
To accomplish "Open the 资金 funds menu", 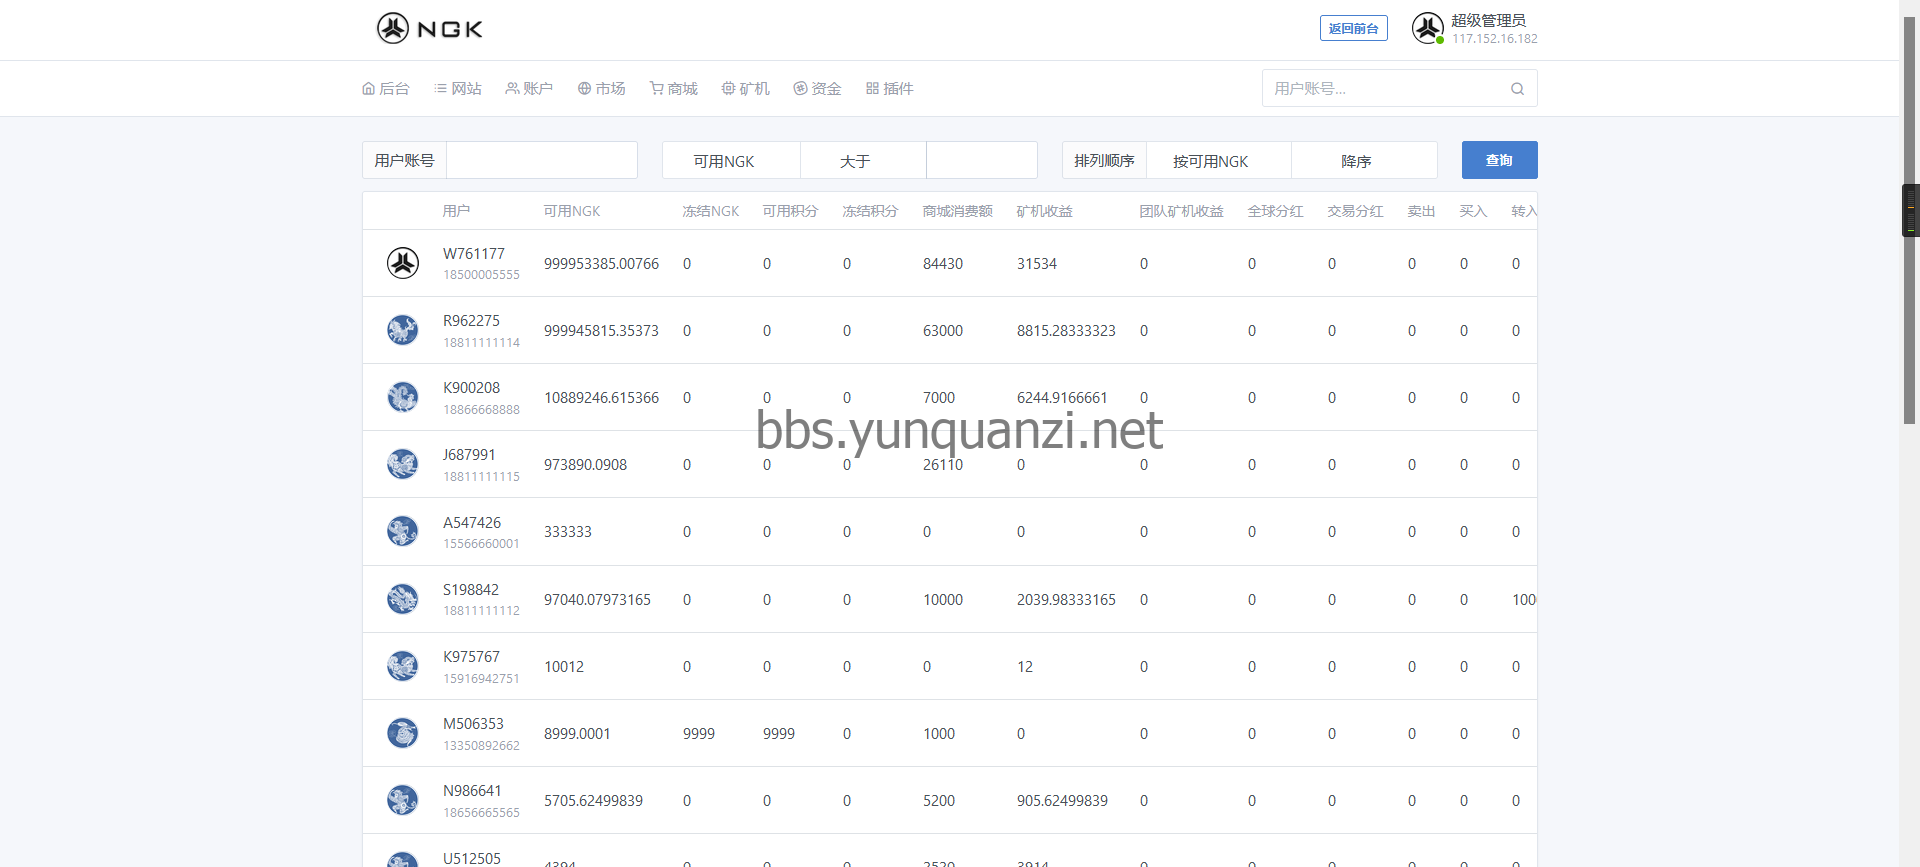I will (817, 89).
